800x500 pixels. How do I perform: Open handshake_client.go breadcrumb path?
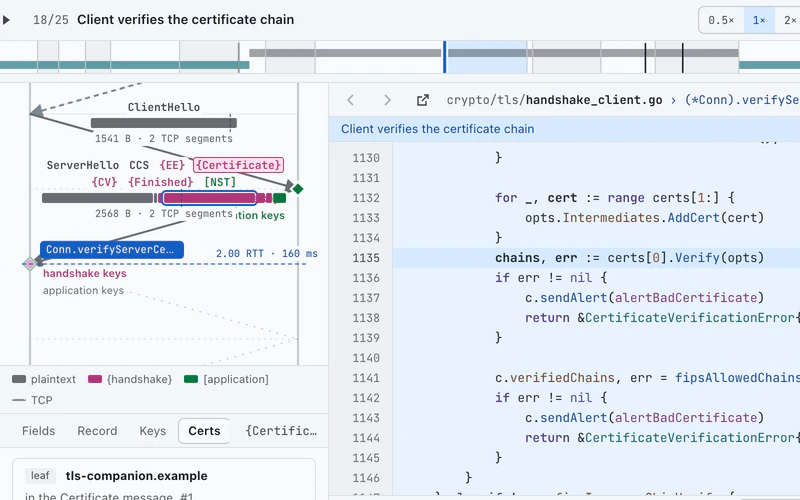(x=554, y=100)
